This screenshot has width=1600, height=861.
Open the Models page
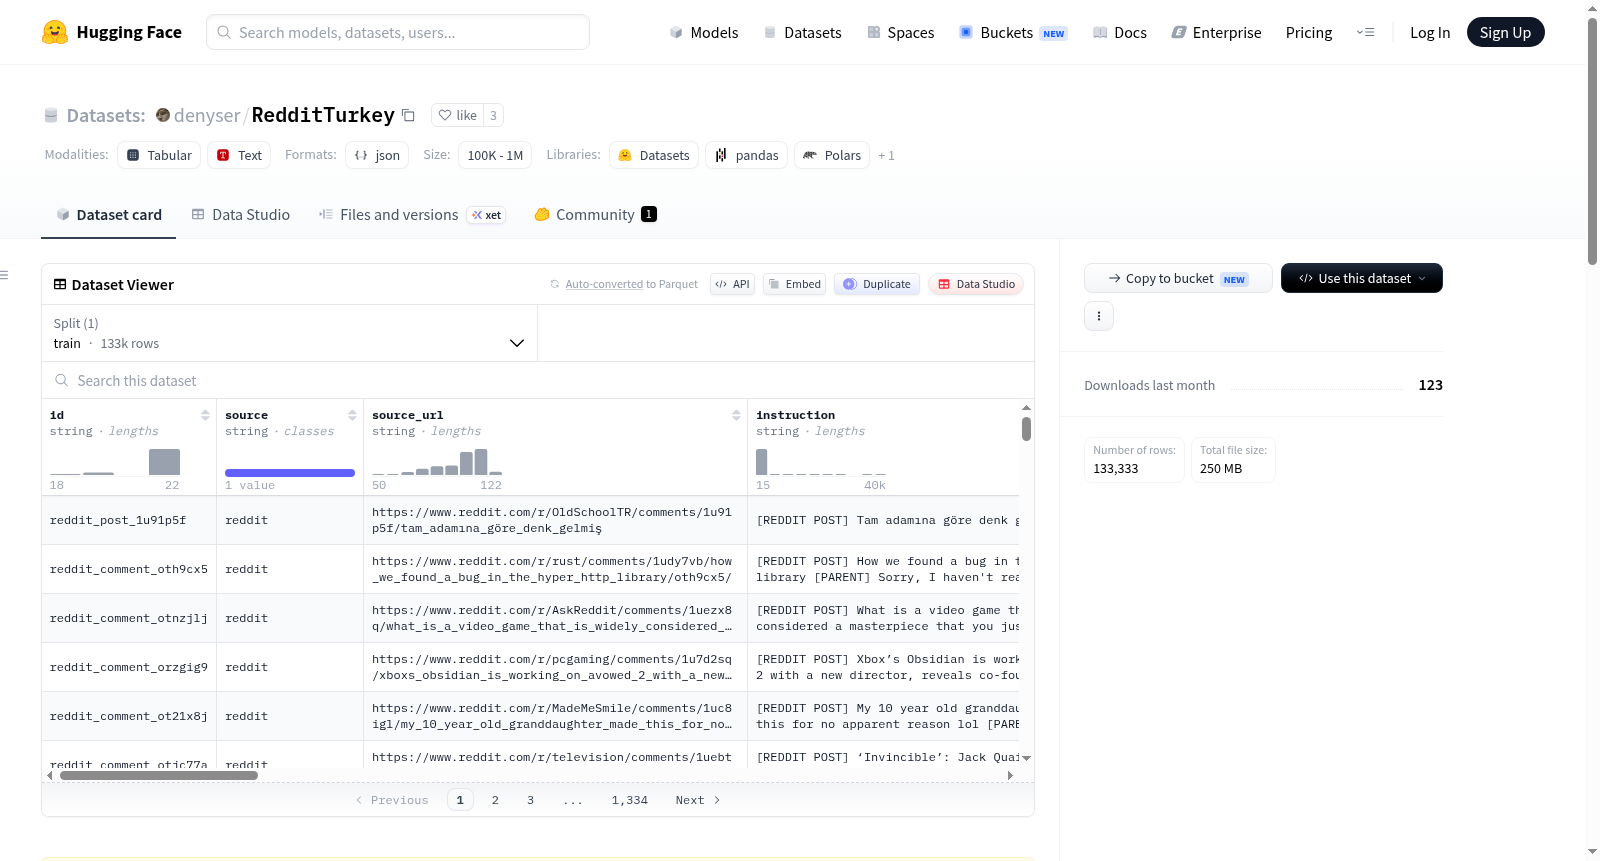(x=704, y=32)
